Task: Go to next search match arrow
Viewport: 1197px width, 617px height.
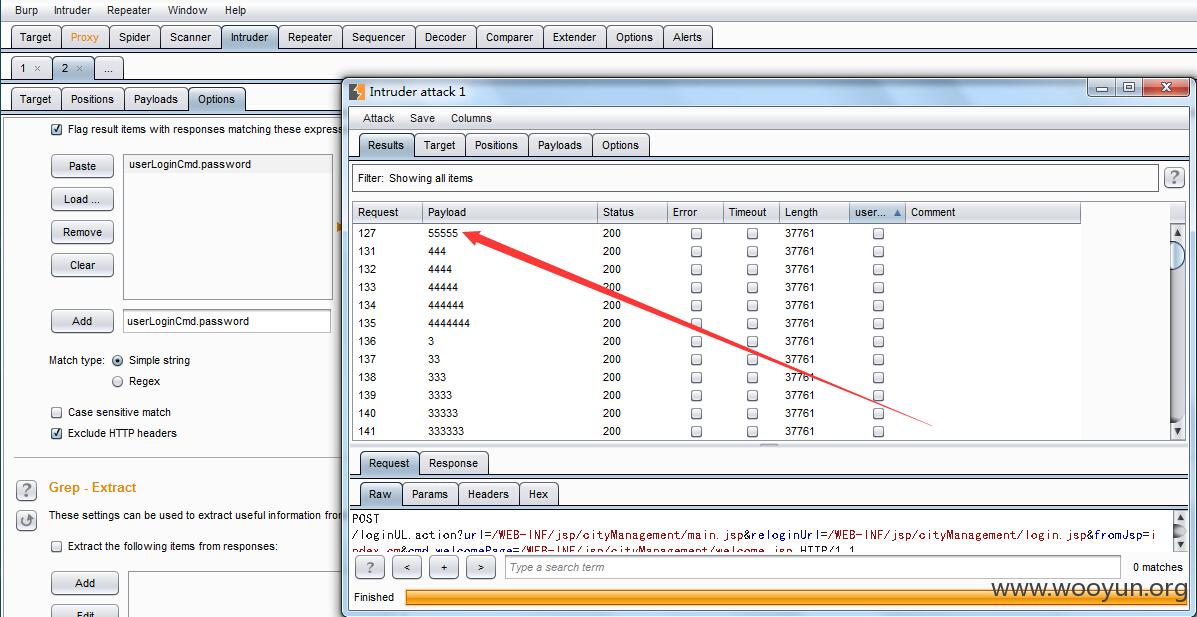Action: pyautogui.click(x=480, y=567)
